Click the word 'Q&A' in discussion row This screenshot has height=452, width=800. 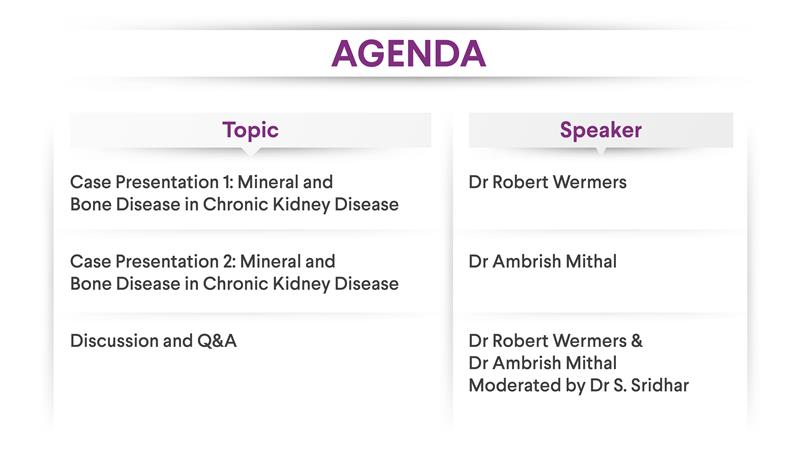pyautogui.click(x=217, y=341)
